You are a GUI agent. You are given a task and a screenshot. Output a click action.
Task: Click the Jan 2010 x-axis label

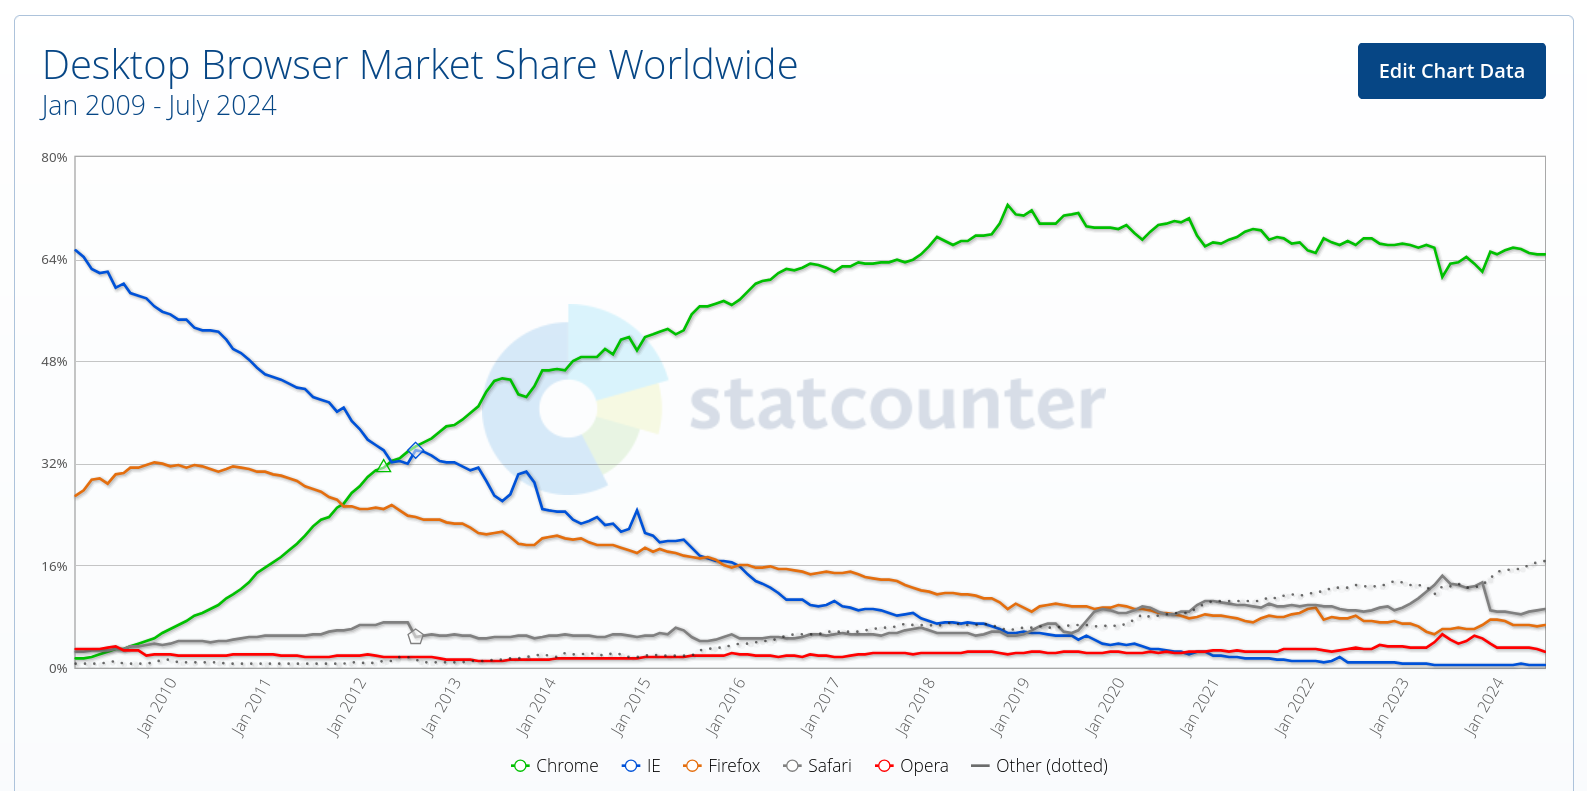pyautogui.click(x=157, y=707)
